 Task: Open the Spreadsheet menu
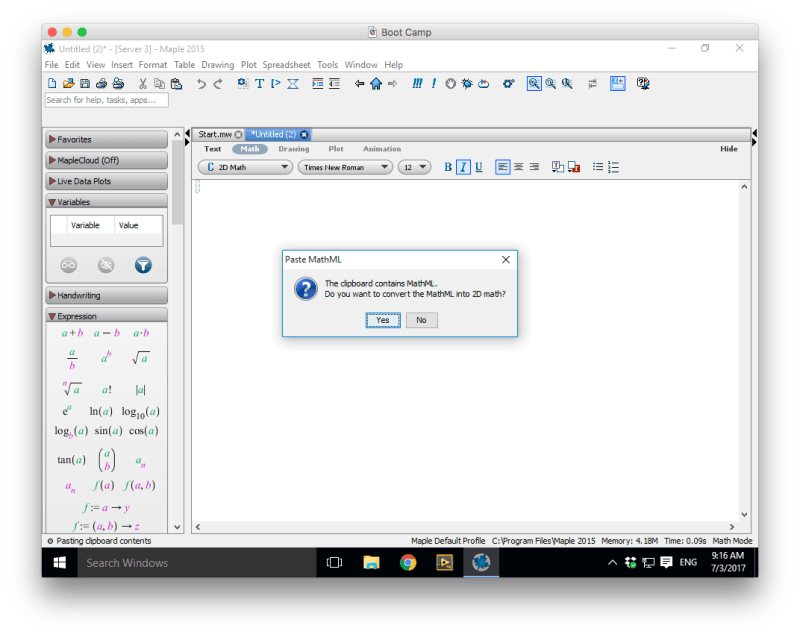coord(286,65)
